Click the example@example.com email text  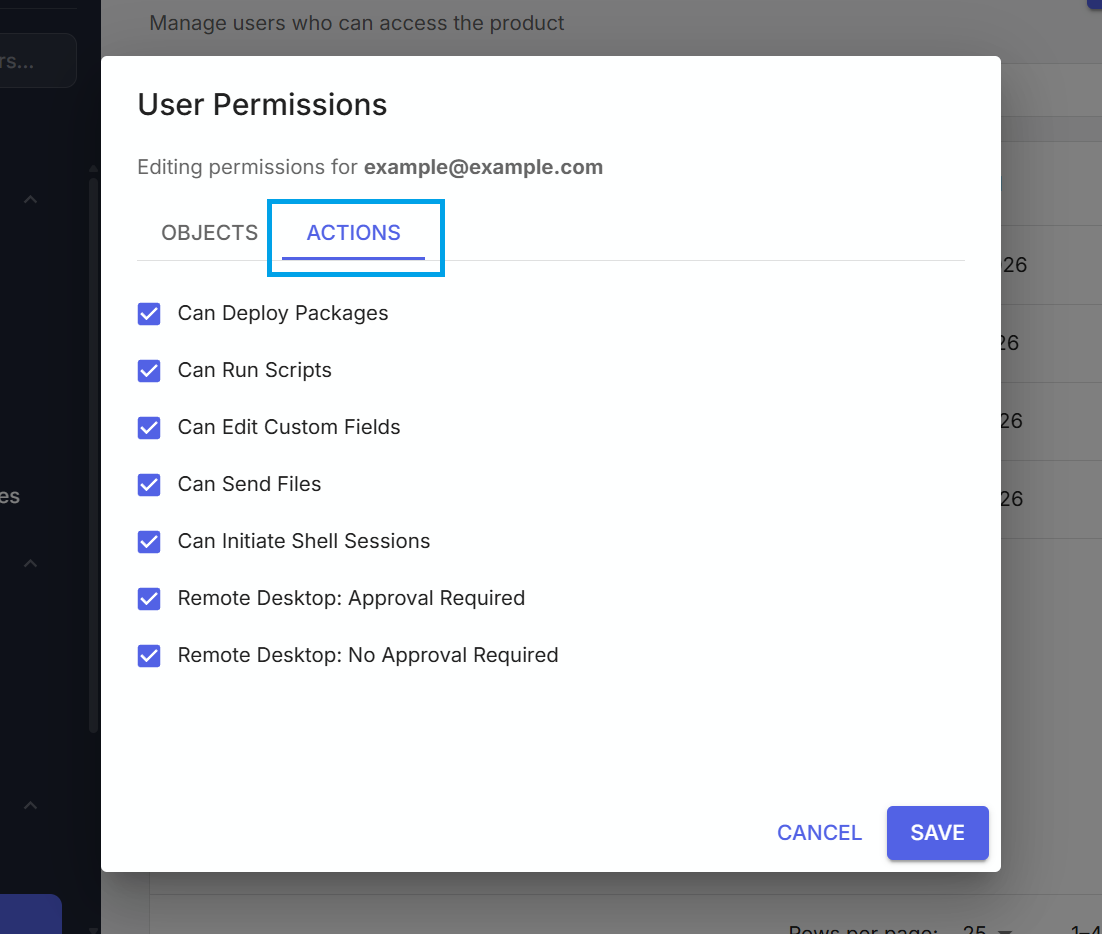[x=483, y=167]
